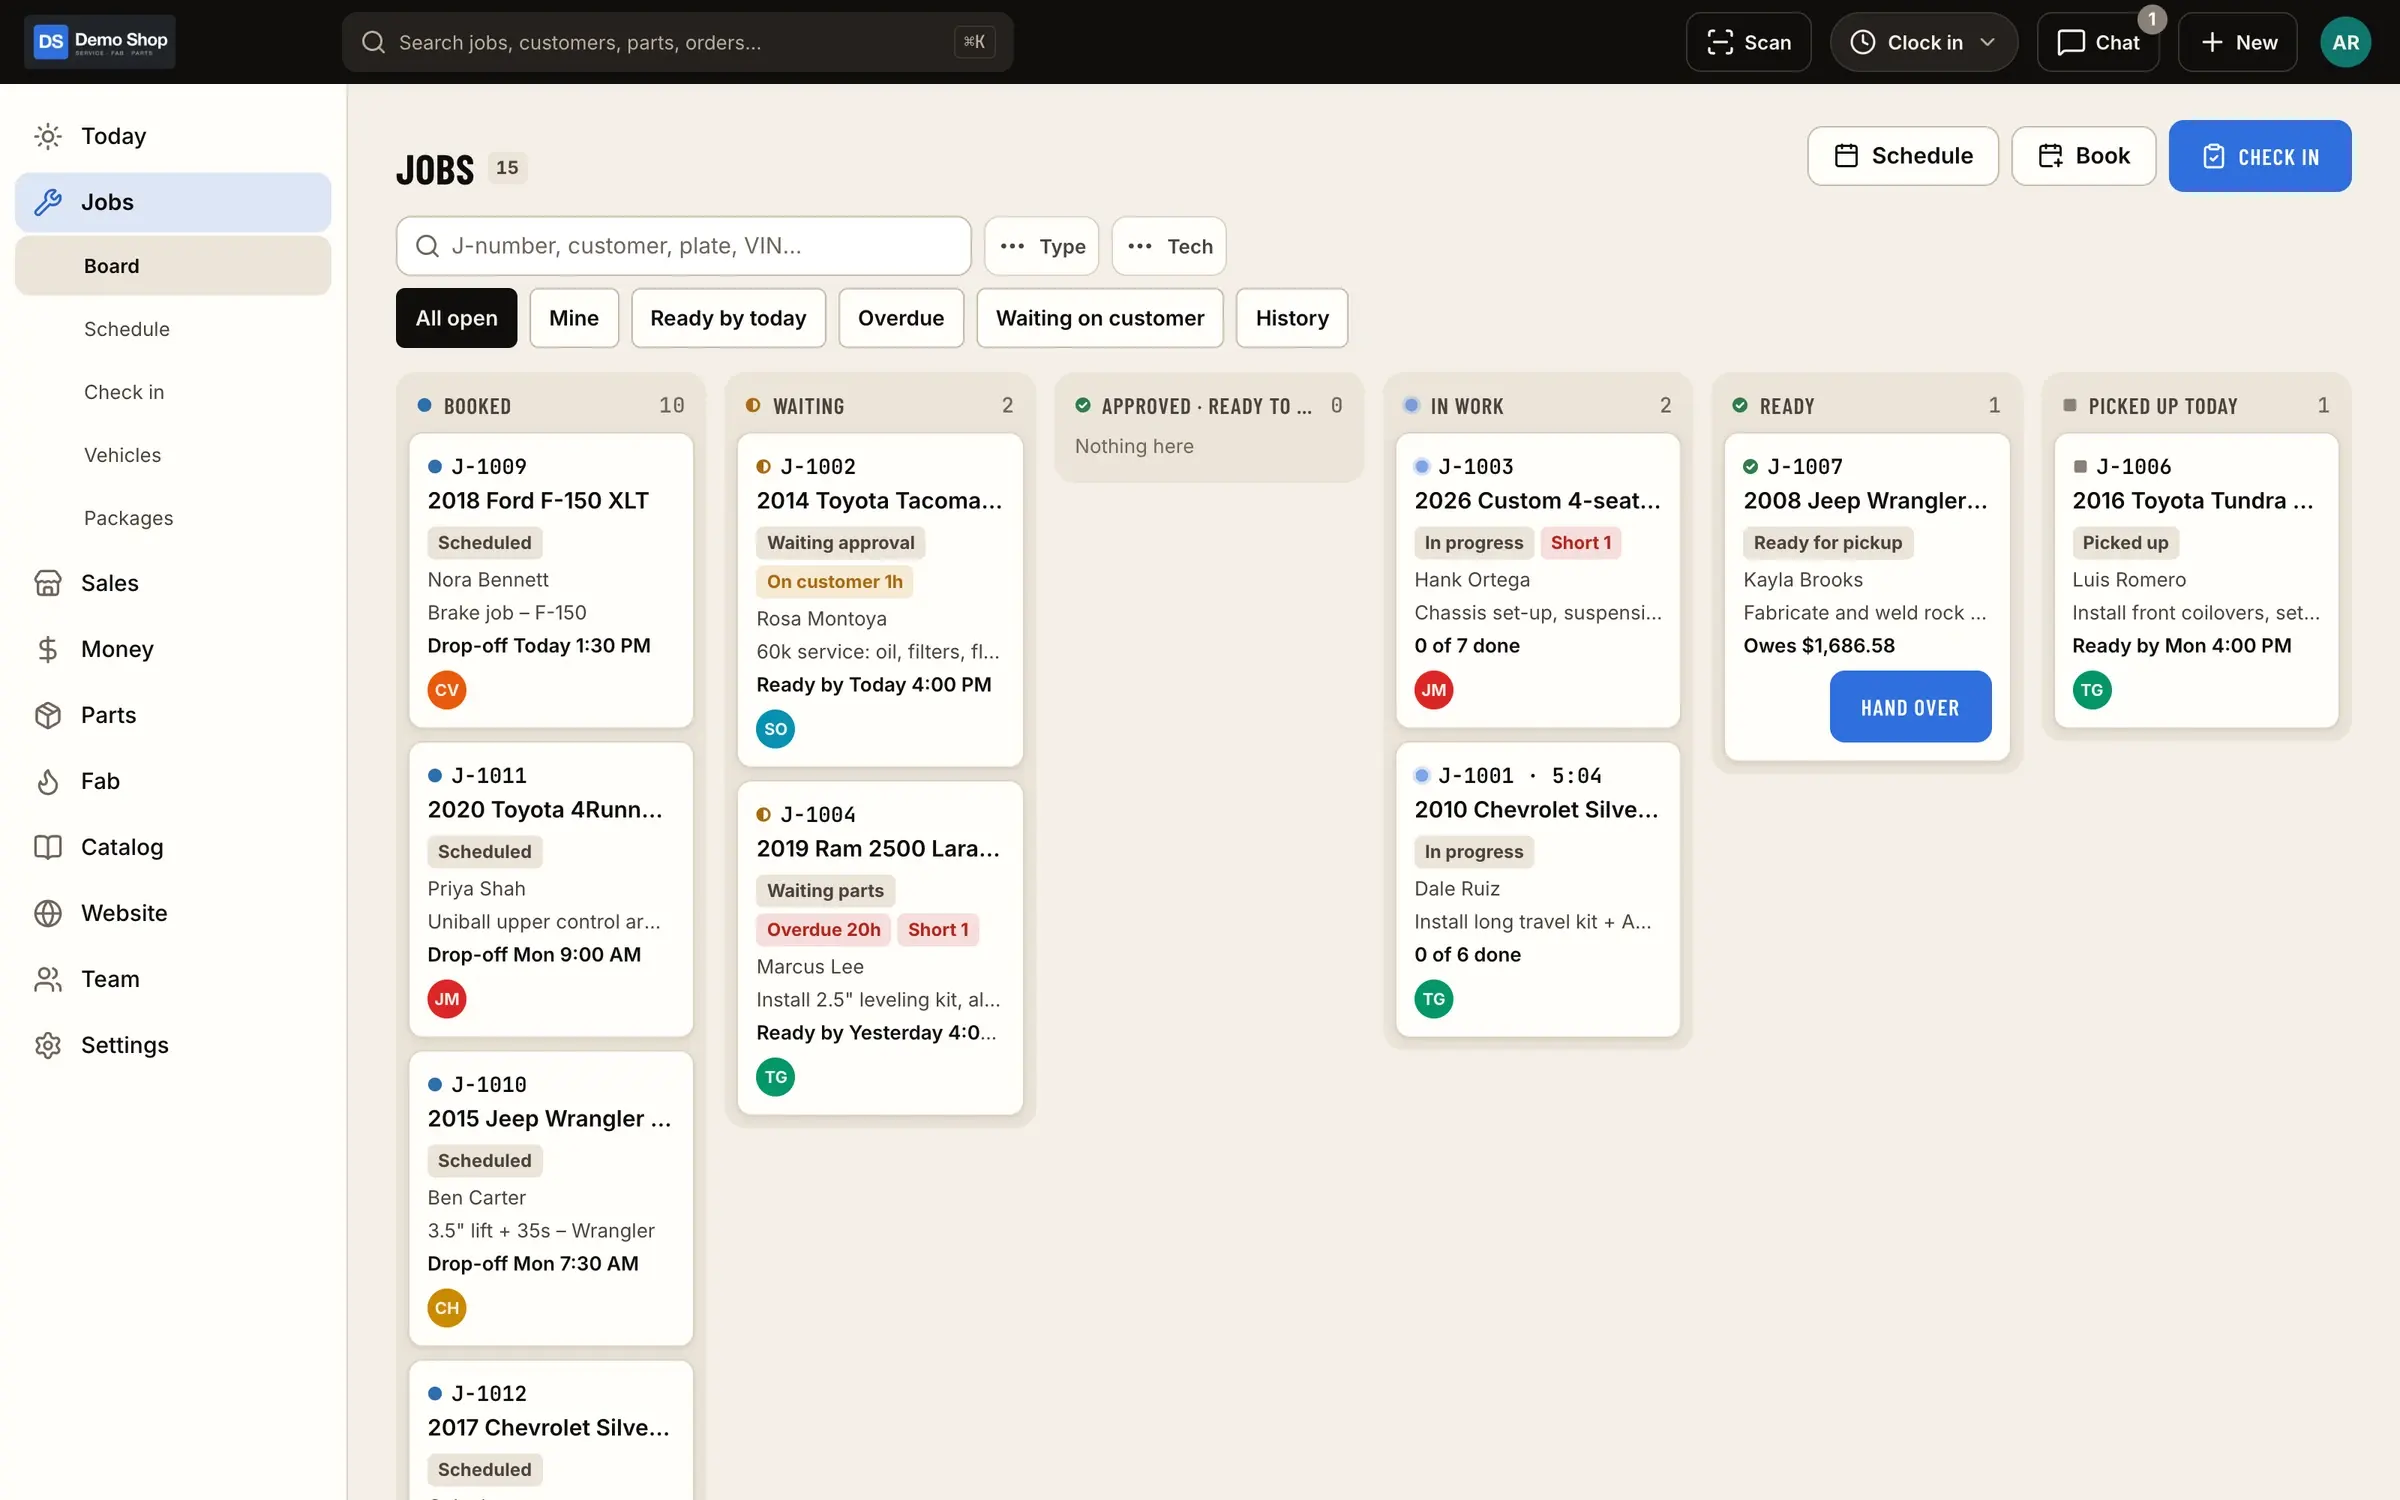The width and height of the screenshot is (2400, 1500).
Task: Click the PICKED UP TODAY column header
Action: [2196, 405]
